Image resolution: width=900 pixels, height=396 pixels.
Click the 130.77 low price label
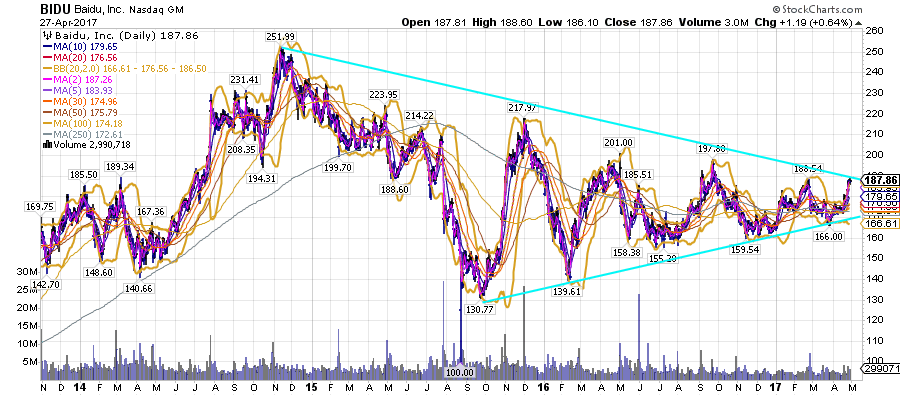click(479, 309)
